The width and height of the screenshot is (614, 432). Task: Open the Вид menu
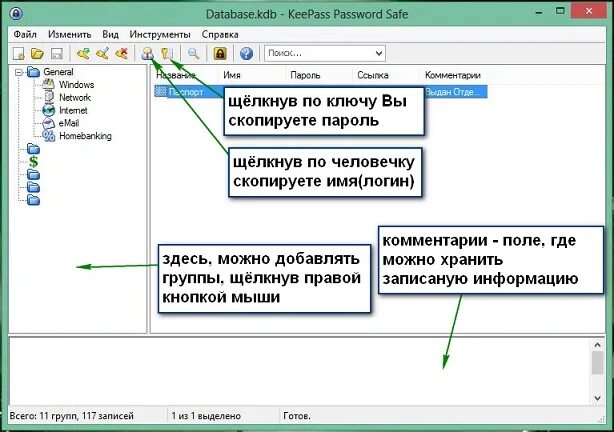[110, 34]
